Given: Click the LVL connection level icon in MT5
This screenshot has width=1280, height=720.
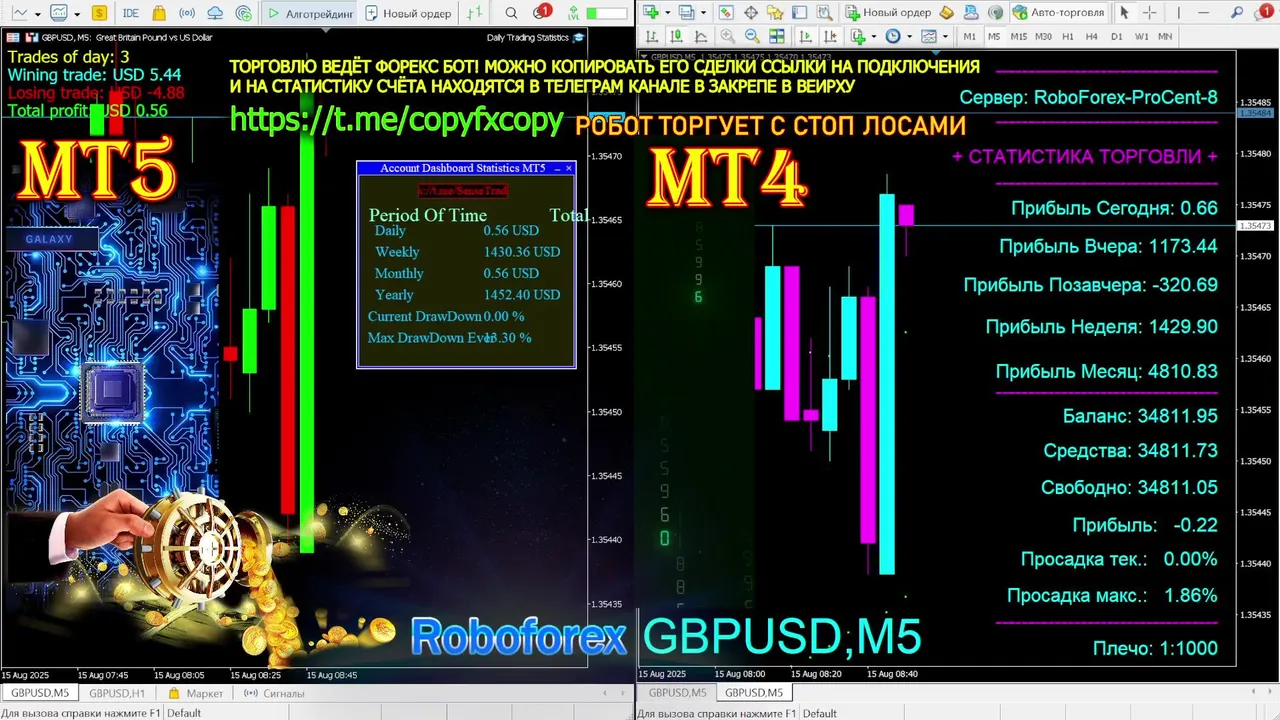Looking at the screenshot, I should [573, 13].
